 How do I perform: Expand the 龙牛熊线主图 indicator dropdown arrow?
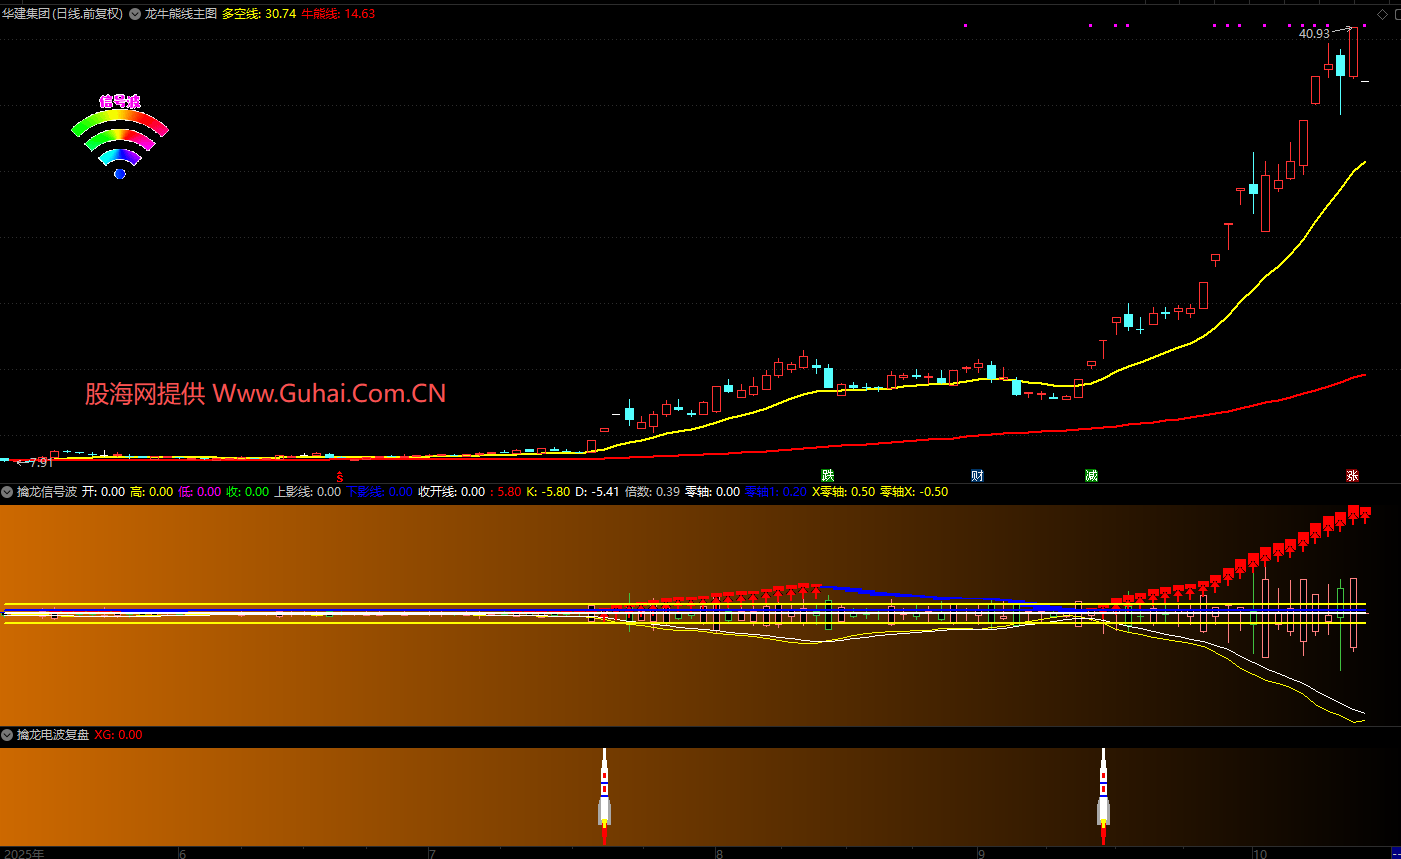point(135,14)
